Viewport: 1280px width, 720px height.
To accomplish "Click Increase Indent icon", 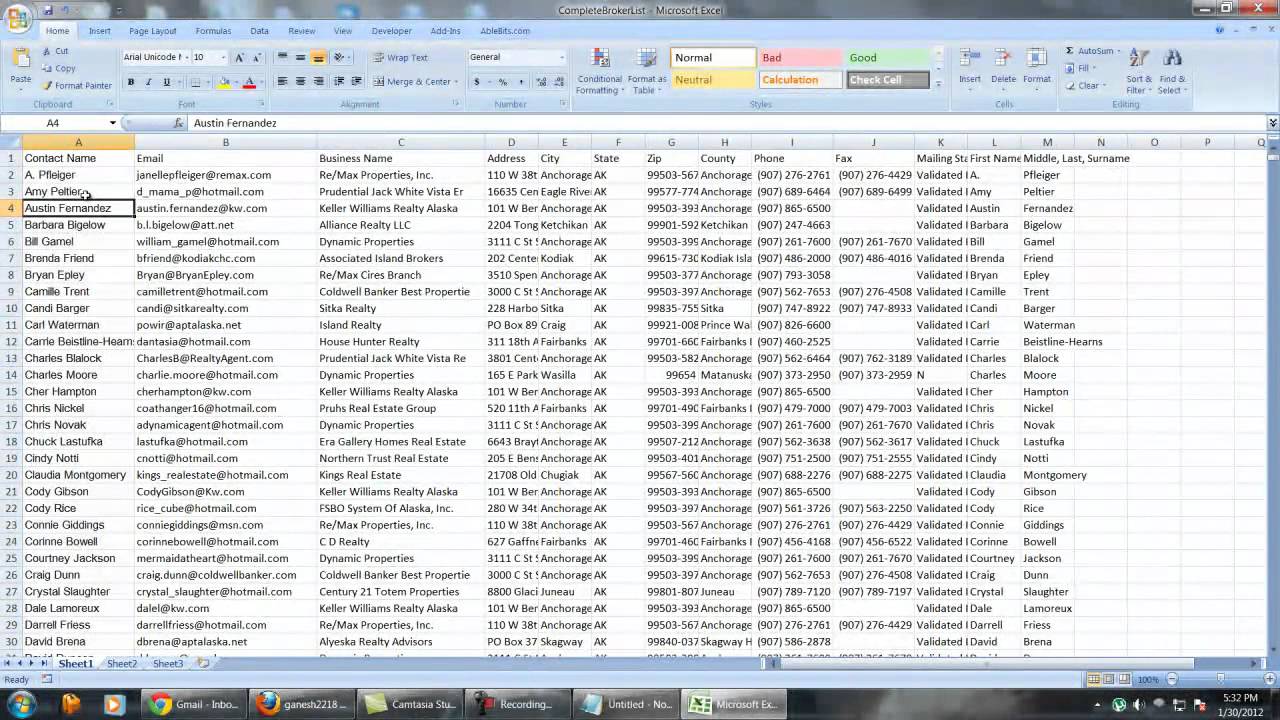I will pyautogui.click(x=355, y=82).
